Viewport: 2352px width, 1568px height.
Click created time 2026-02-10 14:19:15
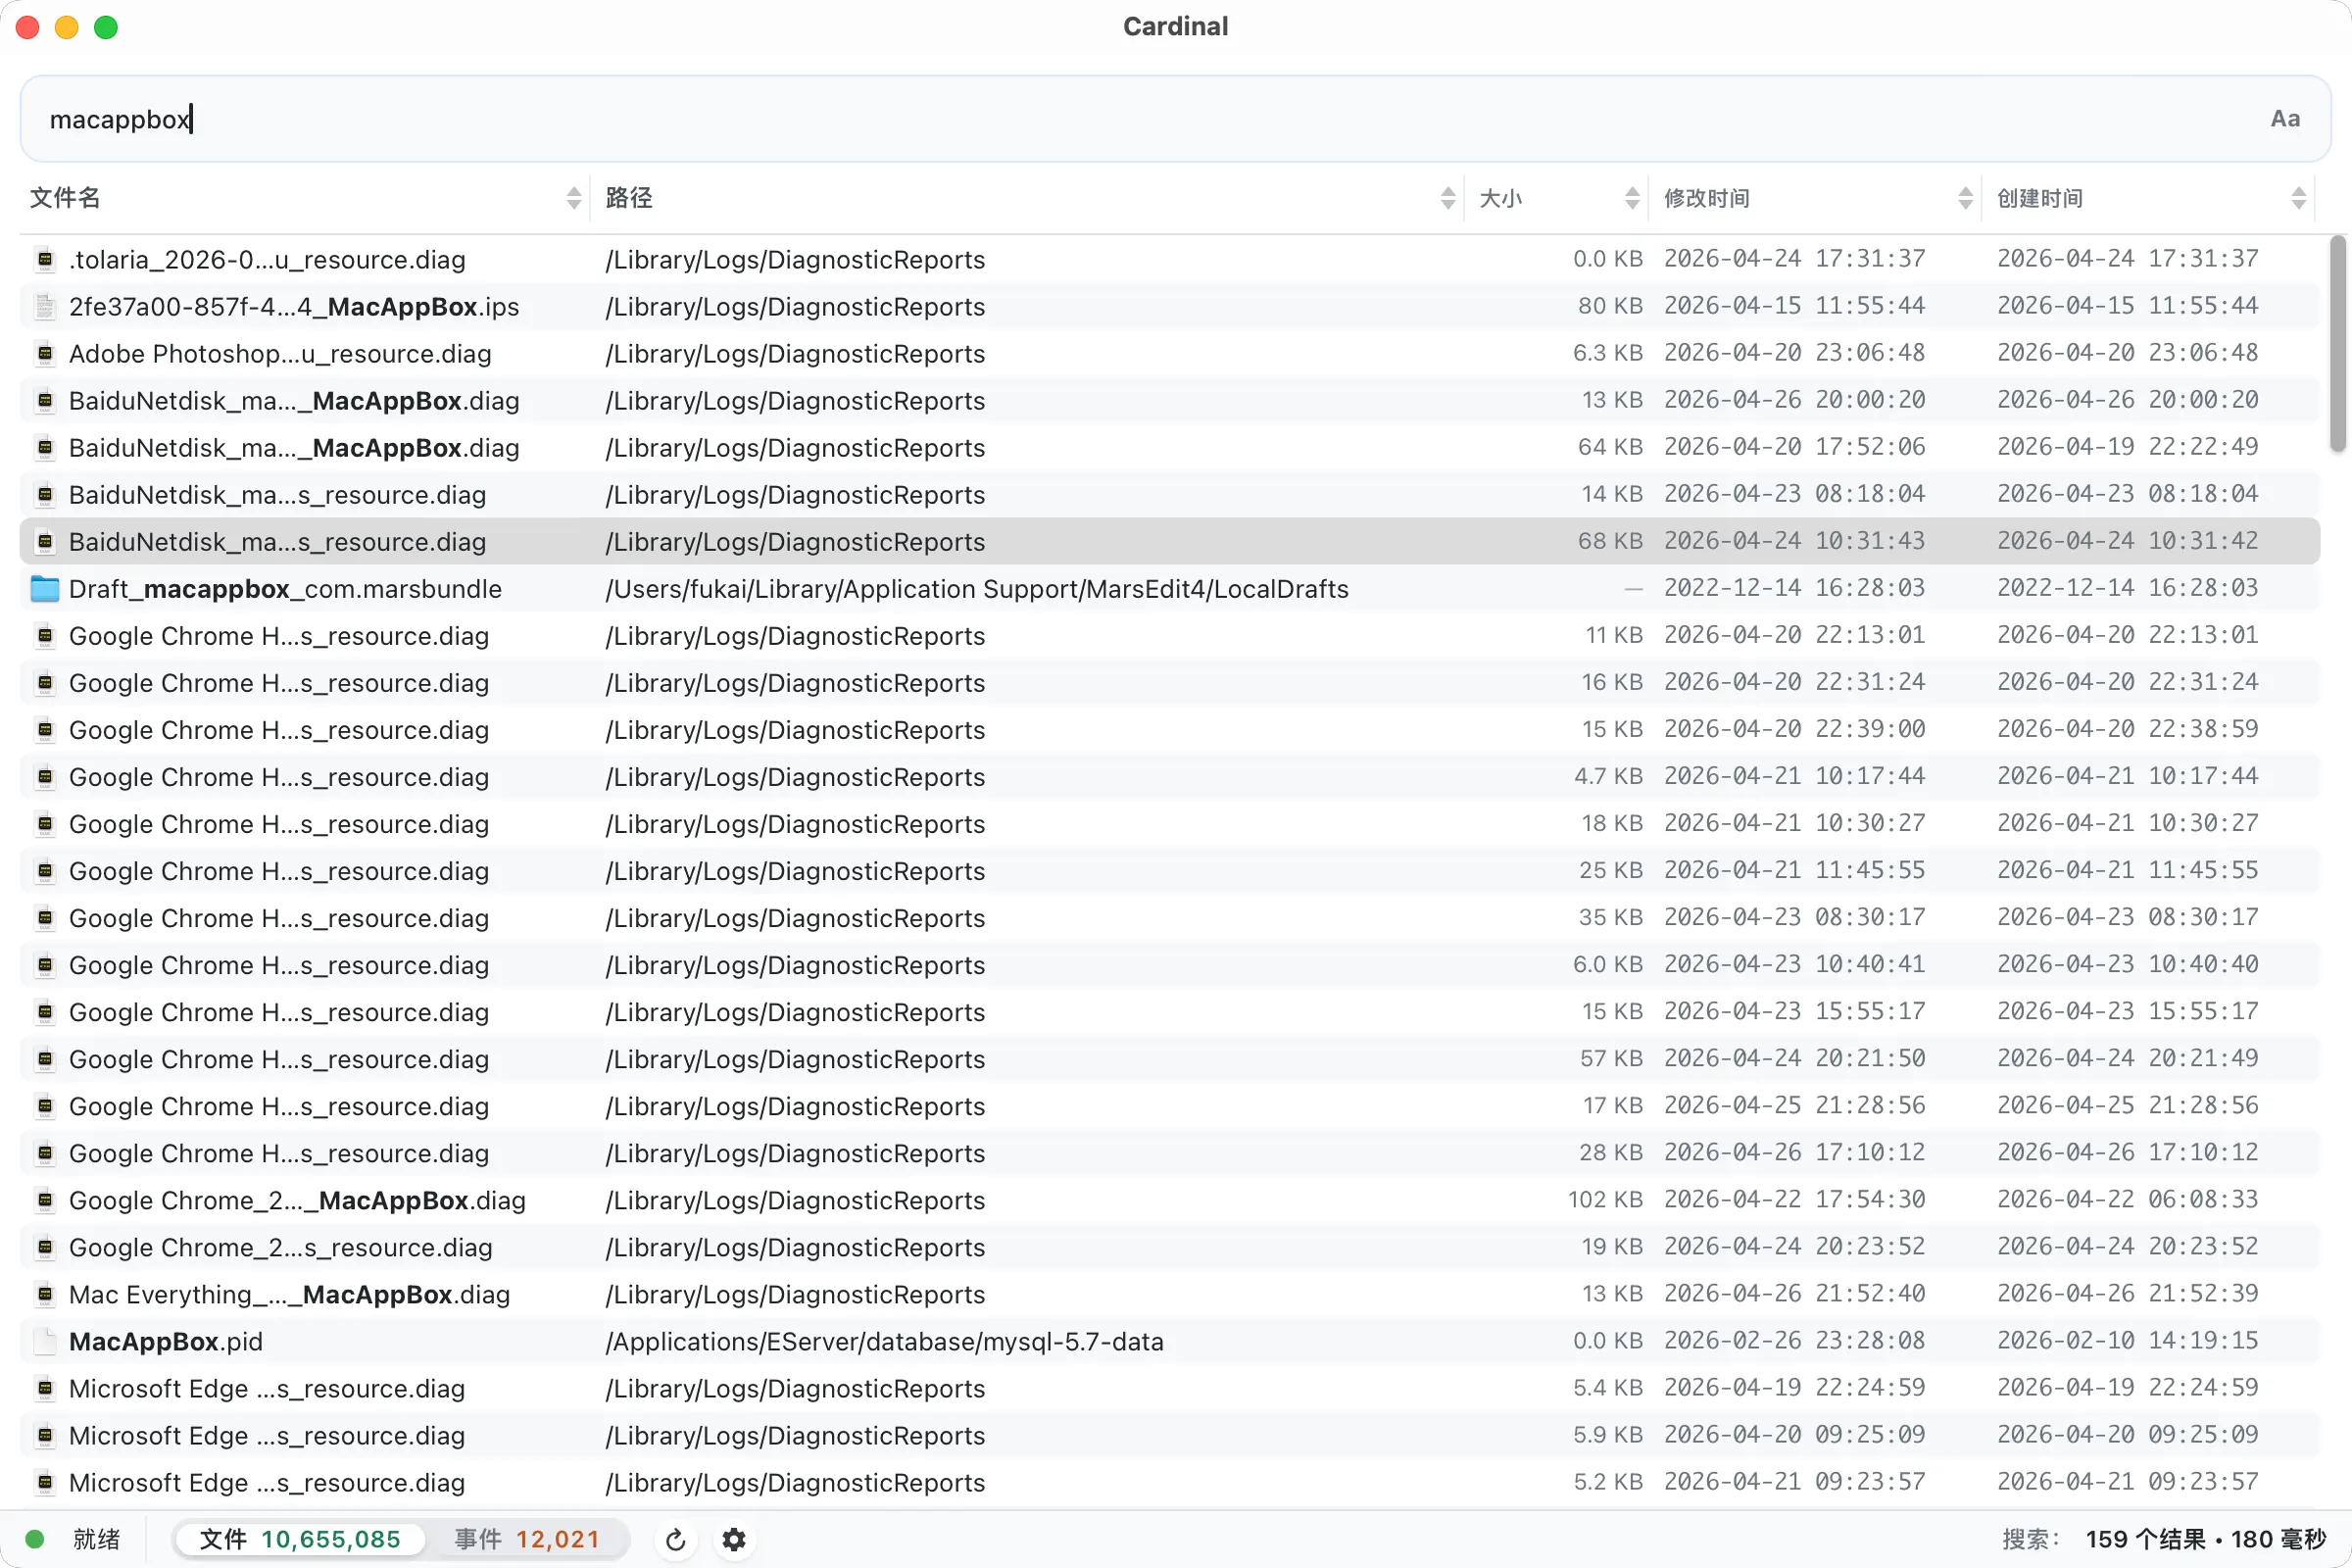click(2128, 1341)
